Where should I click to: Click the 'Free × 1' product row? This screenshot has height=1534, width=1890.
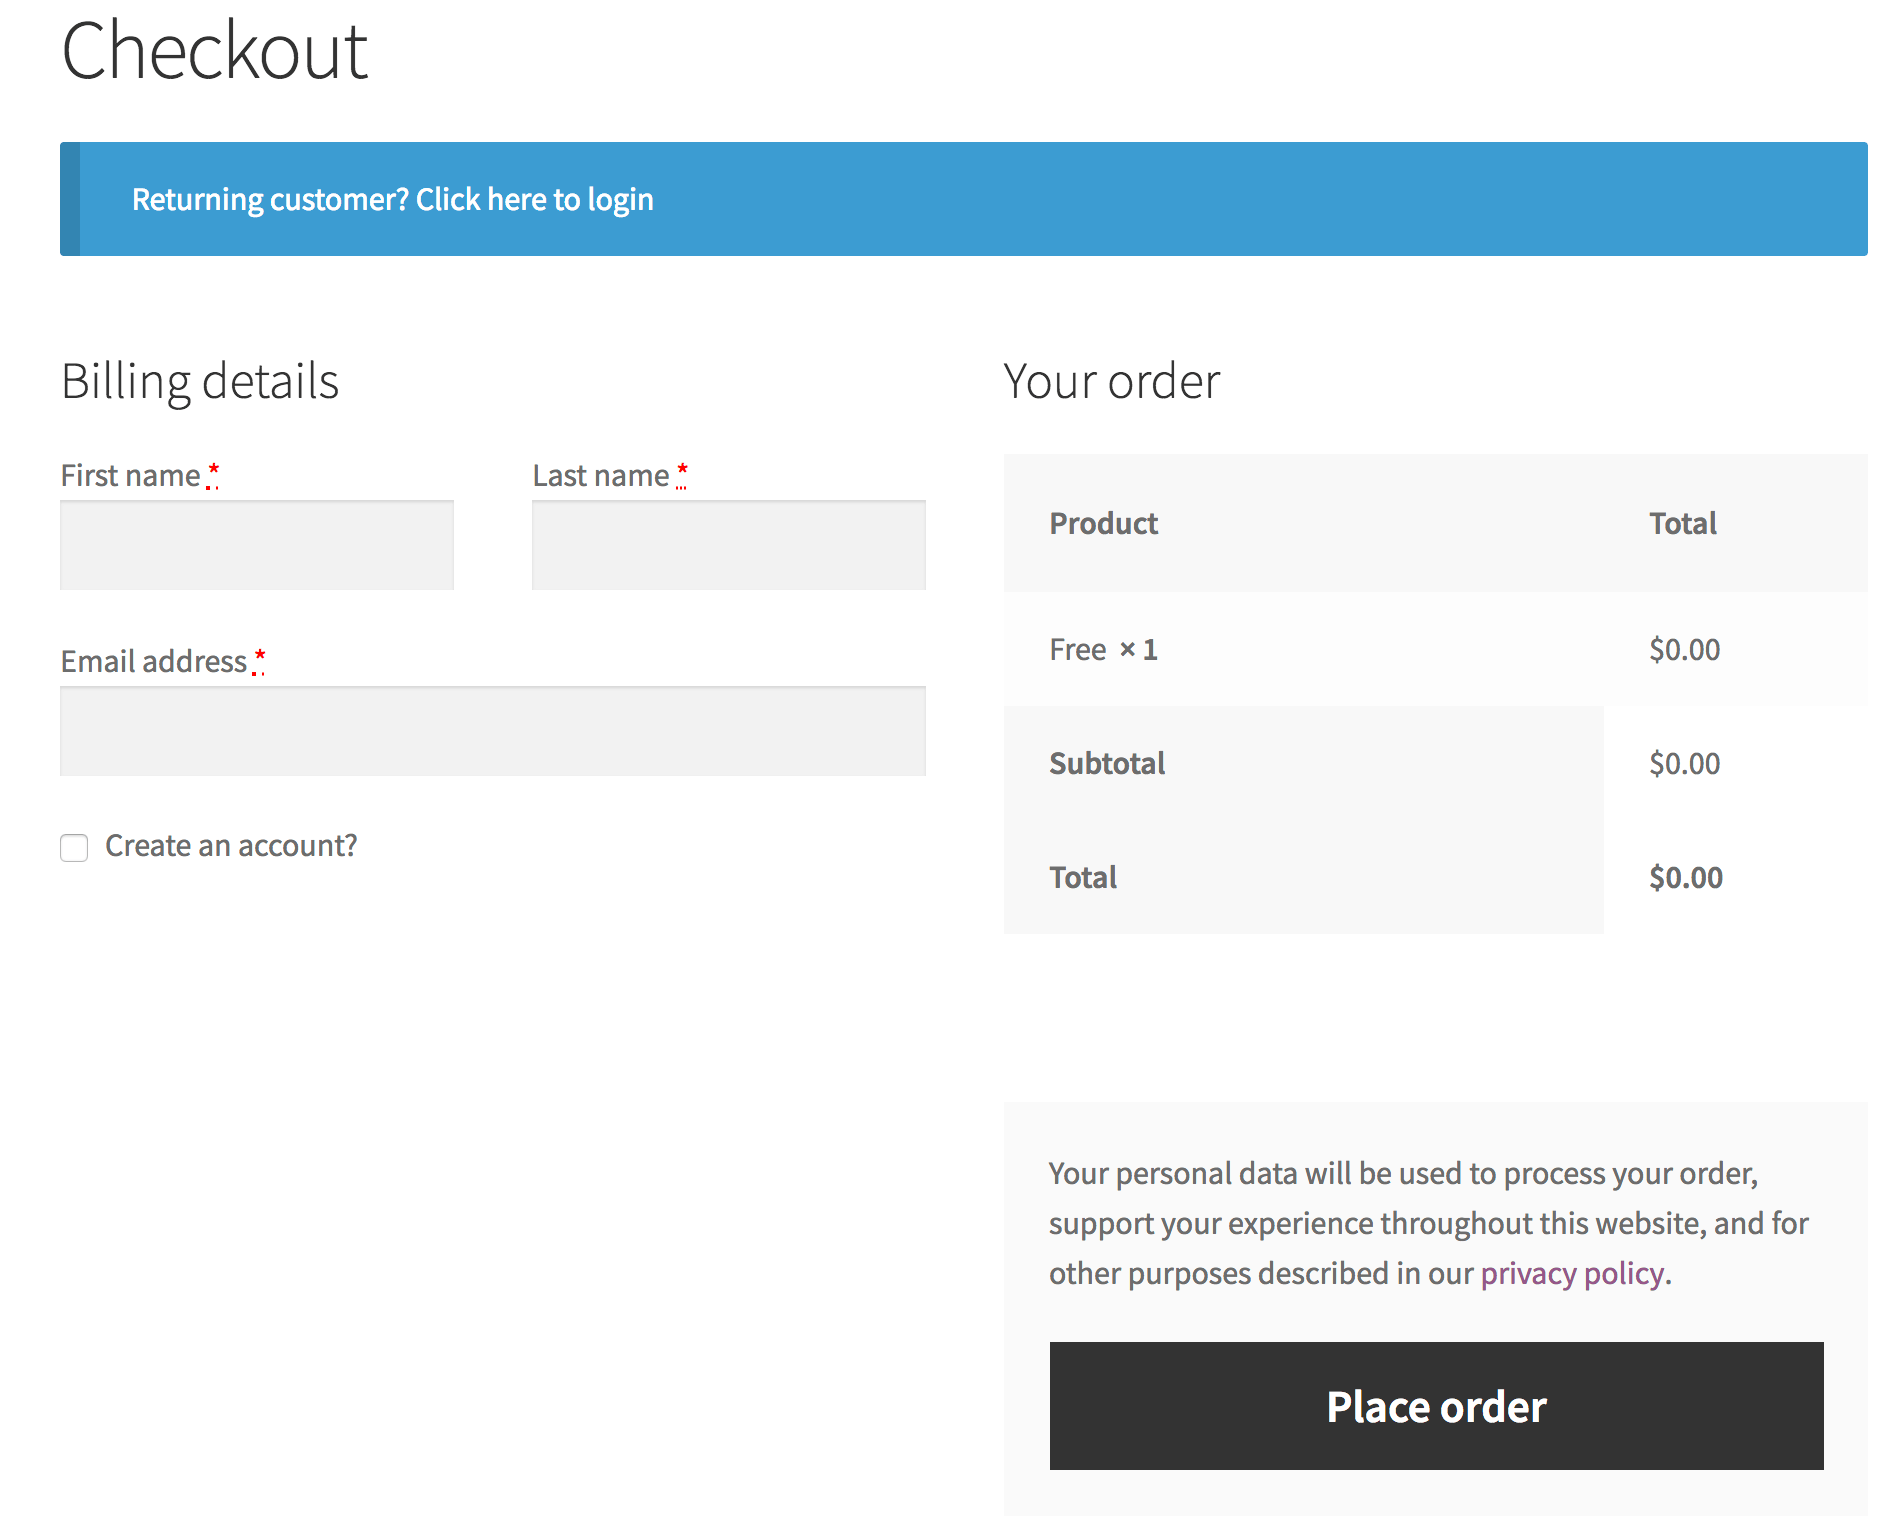pyautogui.click(x=1102, y=650)
